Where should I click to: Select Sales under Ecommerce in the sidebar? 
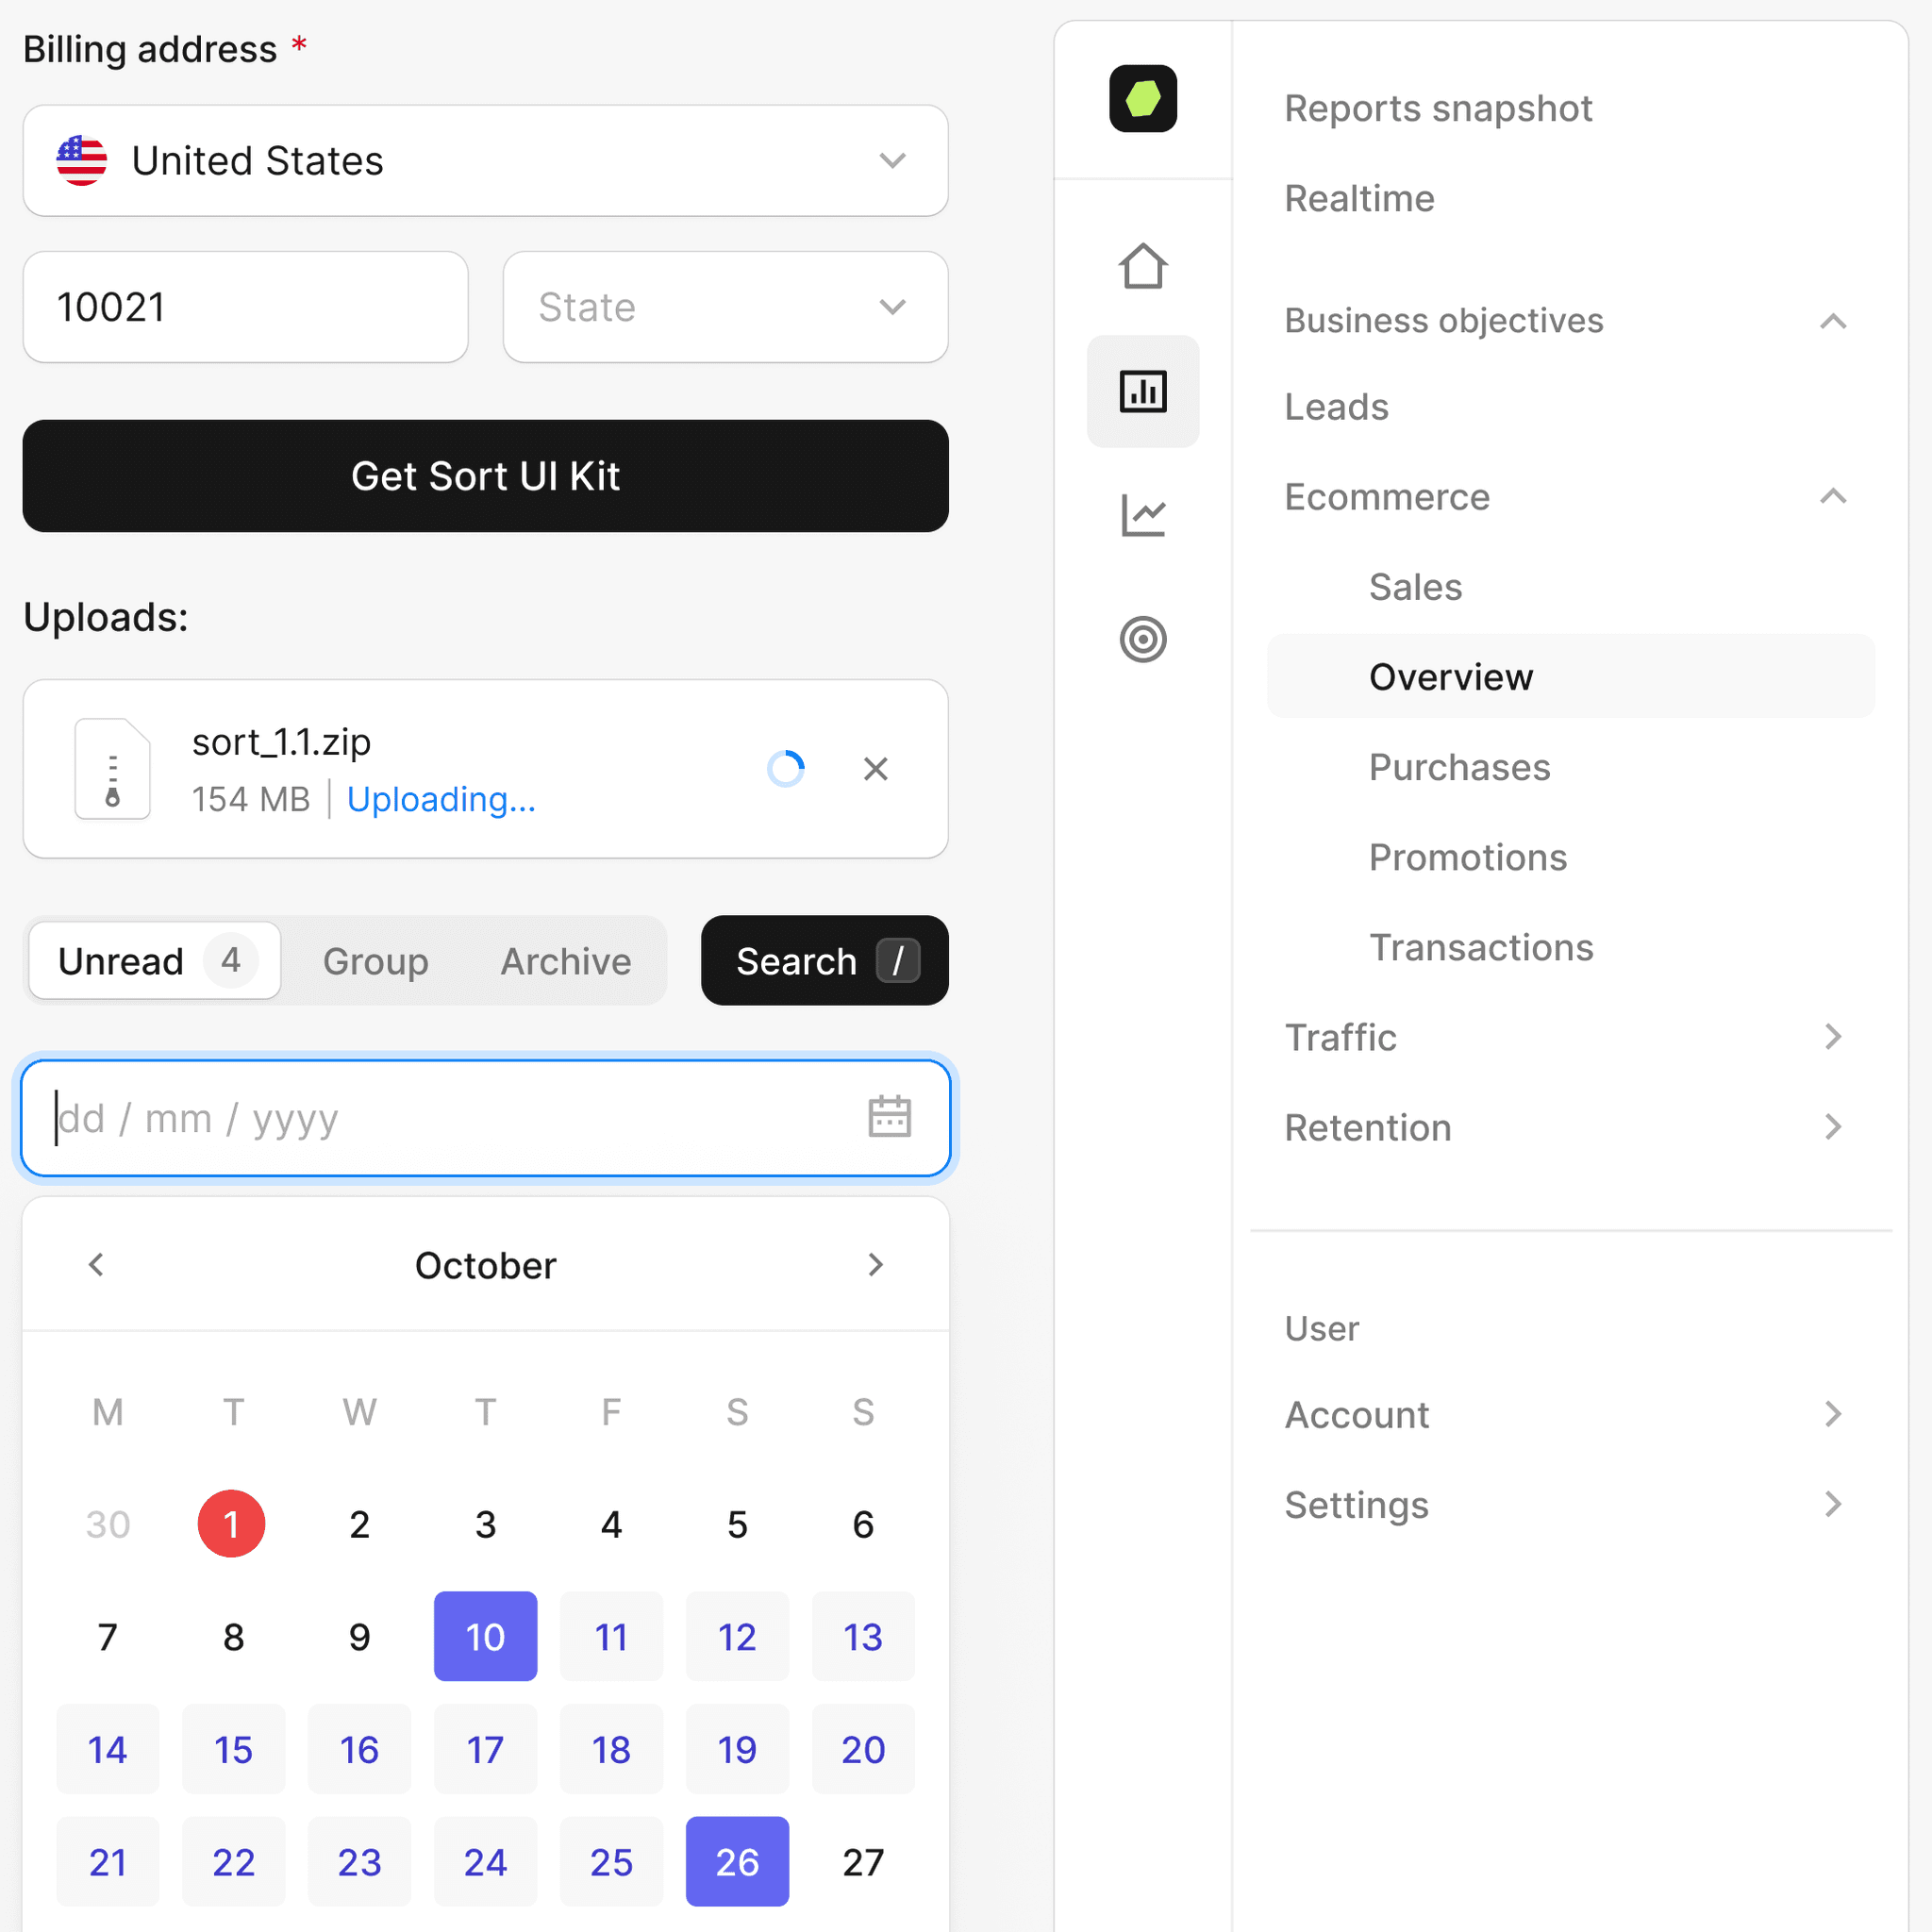point(1415,588)
